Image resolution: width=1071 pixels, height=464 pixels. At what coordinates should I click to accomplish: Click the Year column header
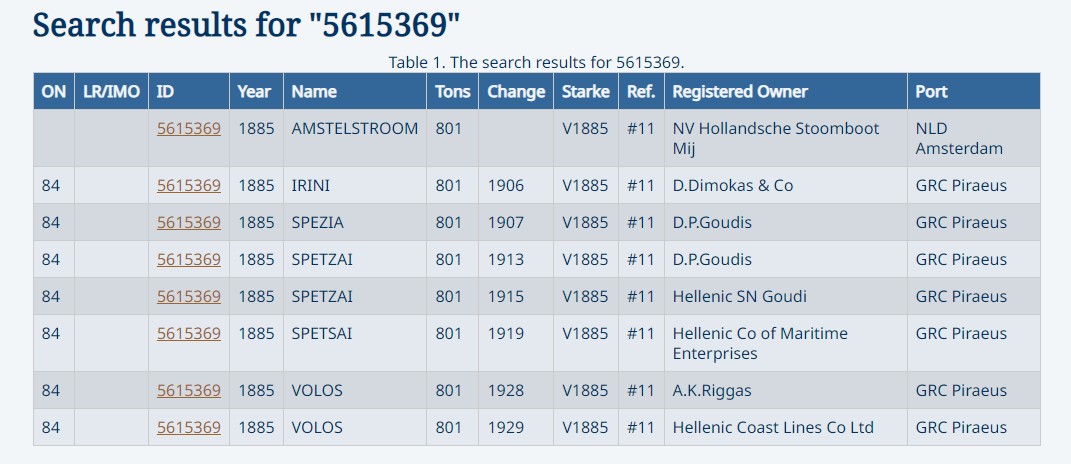click(254, 92)
